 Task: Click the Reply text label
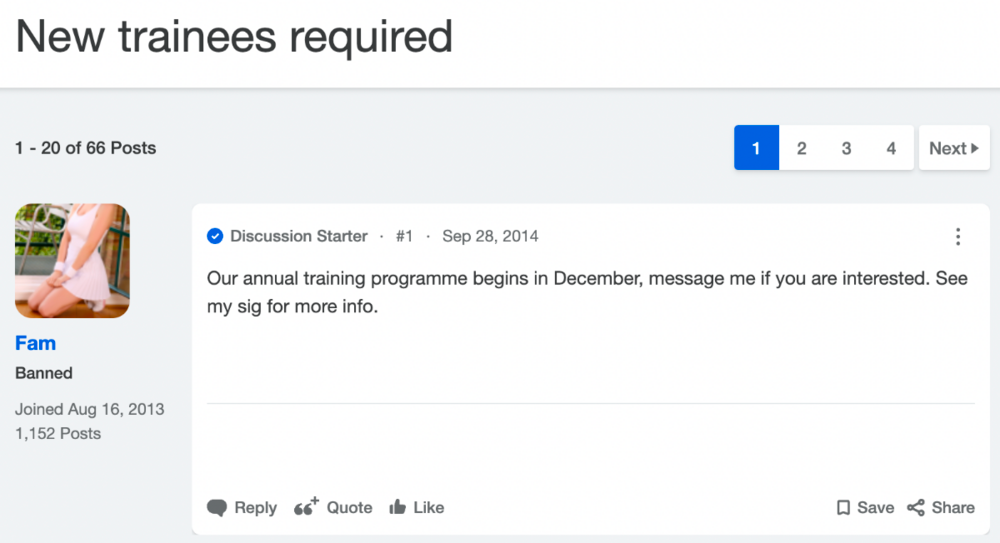click(x=256, y=508)
